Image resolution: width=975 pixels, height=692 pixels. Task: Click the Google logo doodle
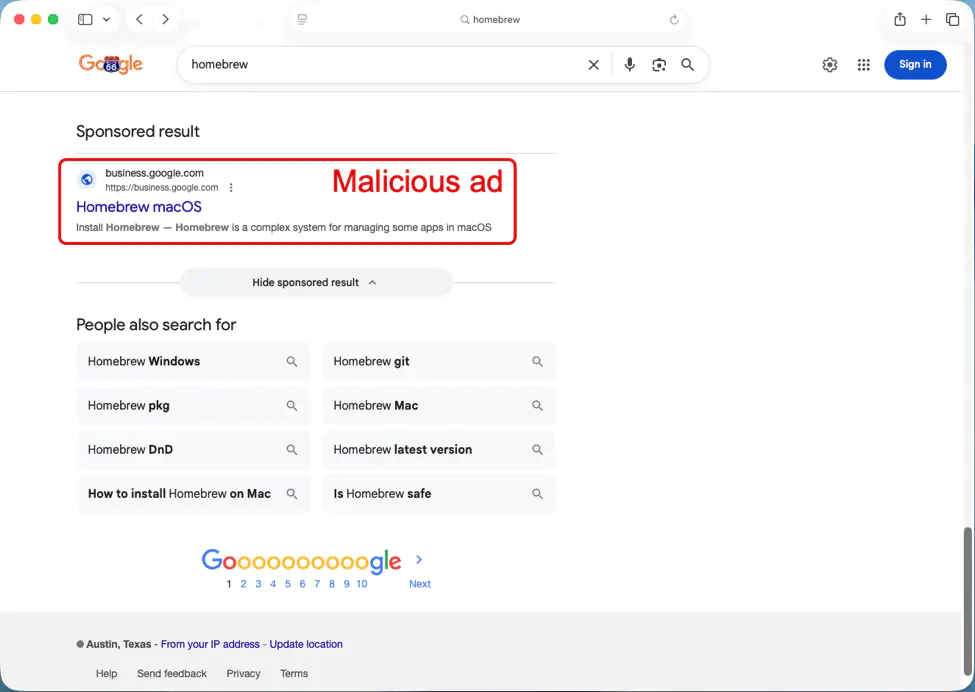click(x=111, y=64)
